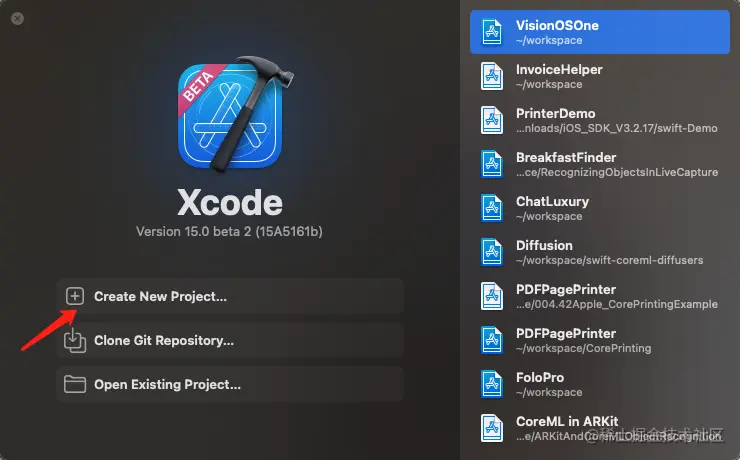Click the 004.42Apple_CorePrintingExample path text
The image size is (740, 460).
[x=617, y=304]
